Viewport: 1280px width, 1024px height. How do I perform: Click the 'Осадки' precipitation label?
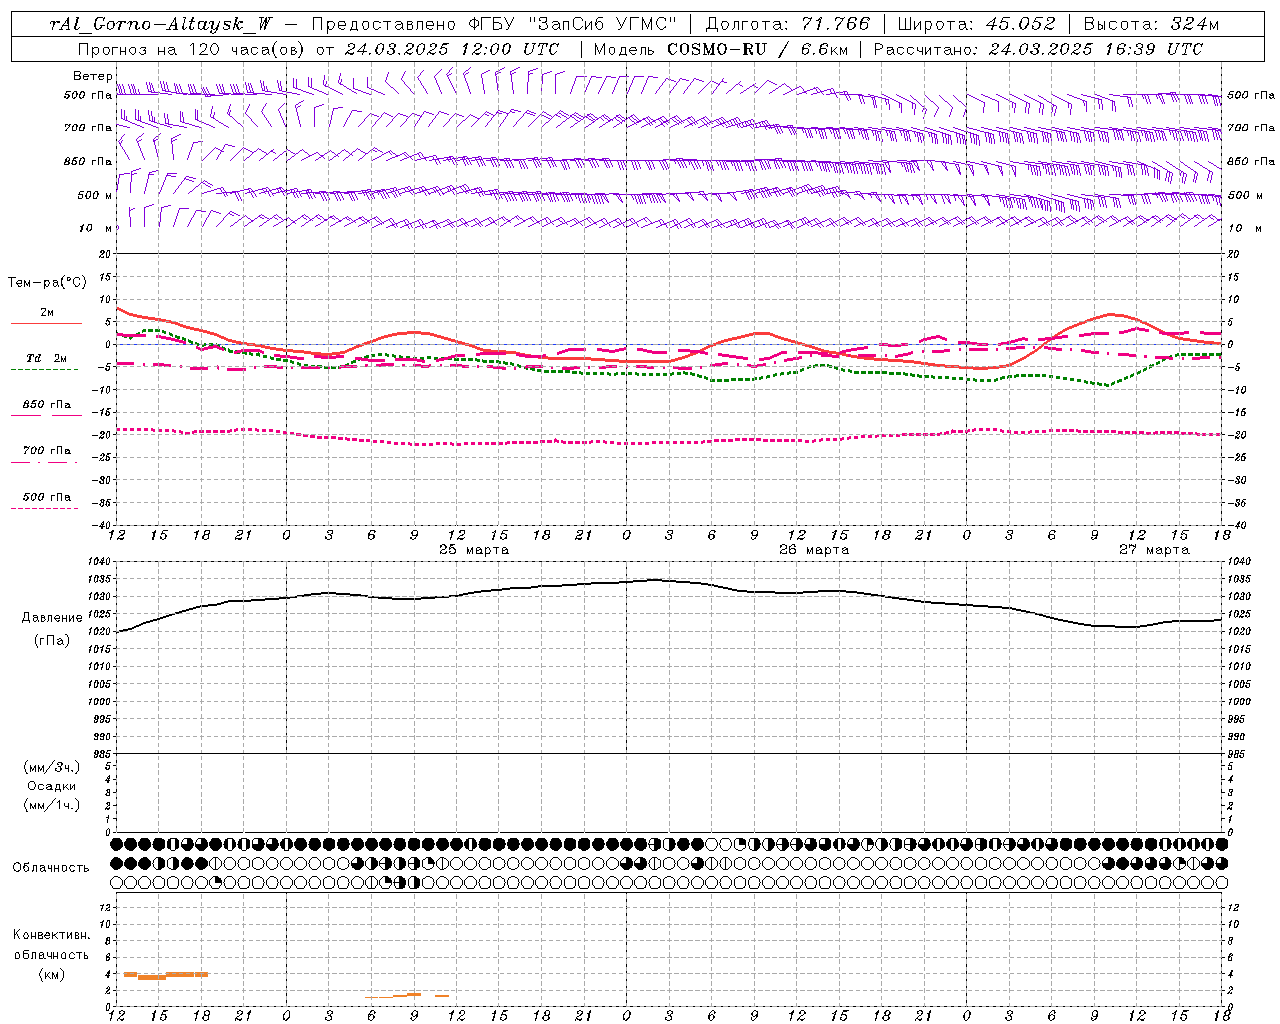52,786
